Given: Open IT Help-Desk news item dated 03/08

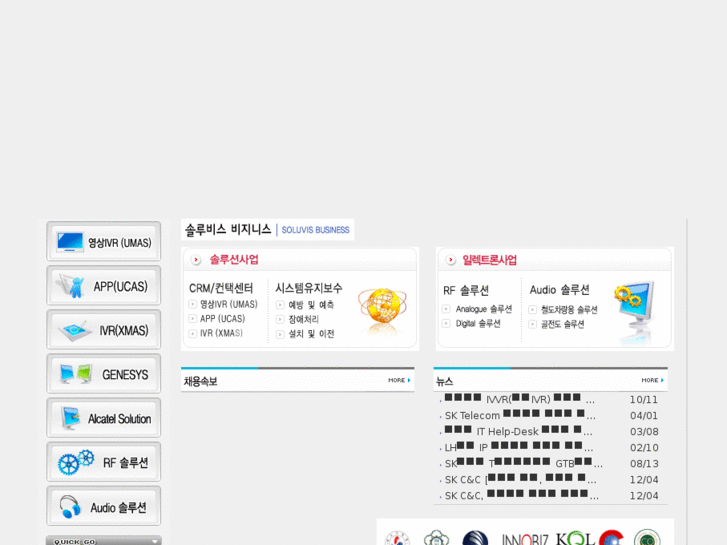Looking at the screenshot, I should (x=518, y=431).
